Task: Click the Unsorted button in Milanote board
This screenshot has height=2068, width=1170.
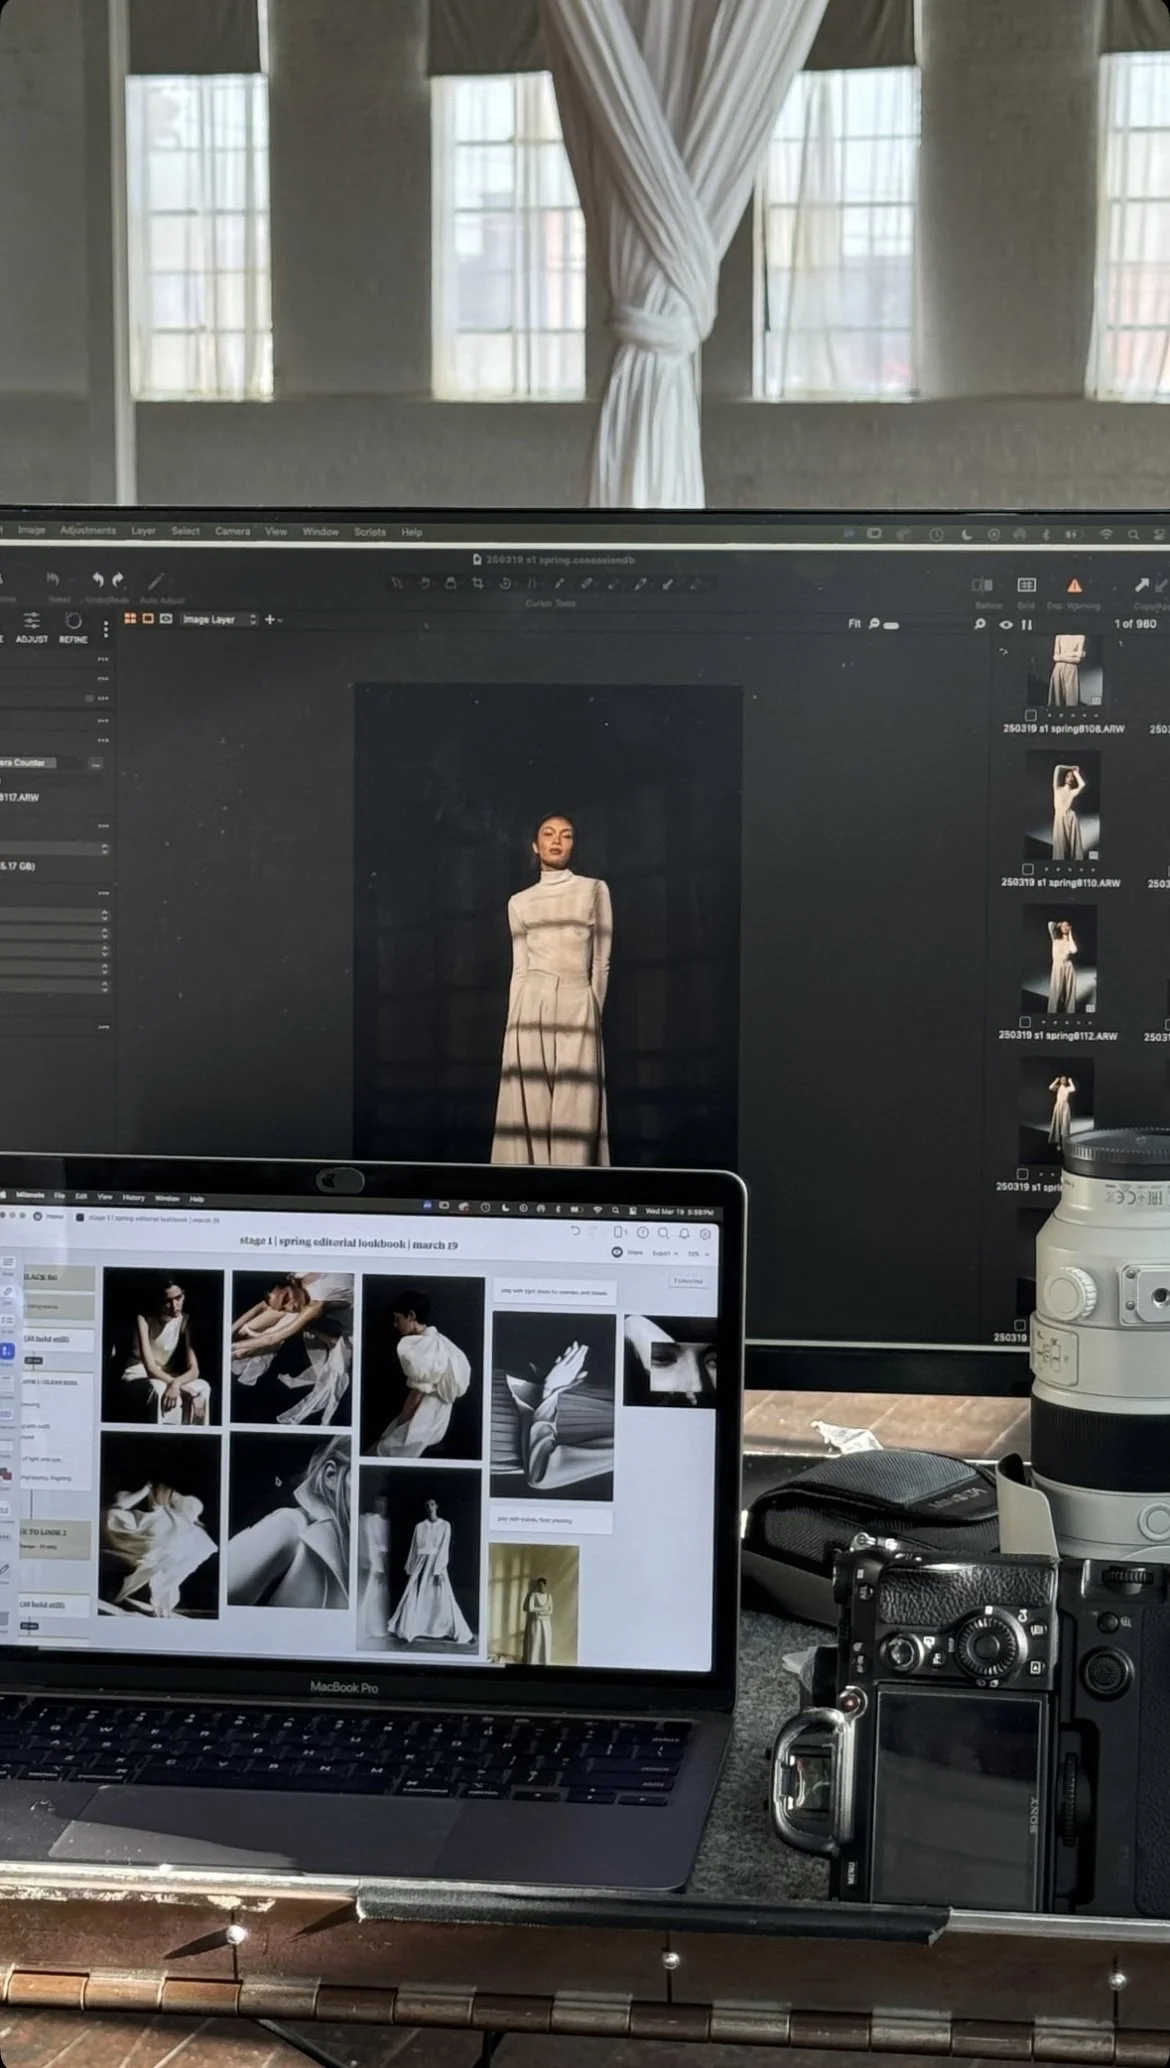Action: pyautogui.click(x=687, y=1280)
